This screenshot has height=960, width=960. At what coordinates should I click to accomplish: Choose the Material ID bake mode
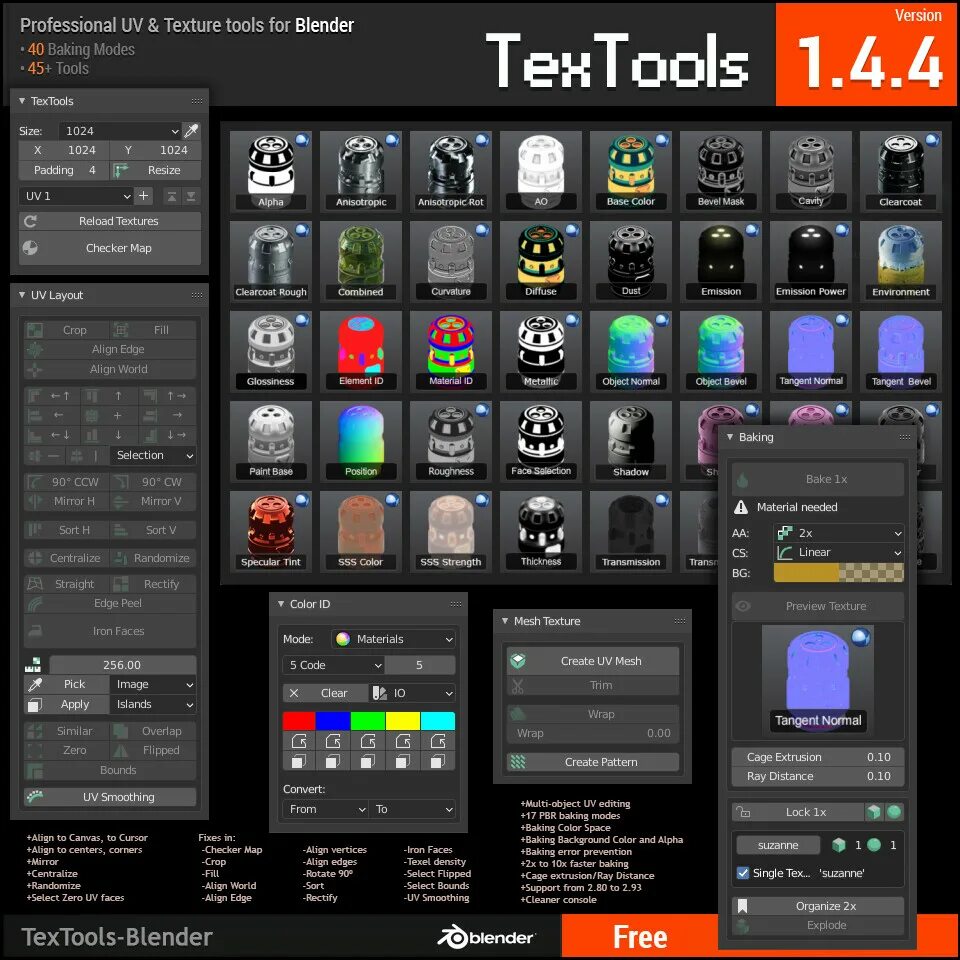click(x=451, y=351)
